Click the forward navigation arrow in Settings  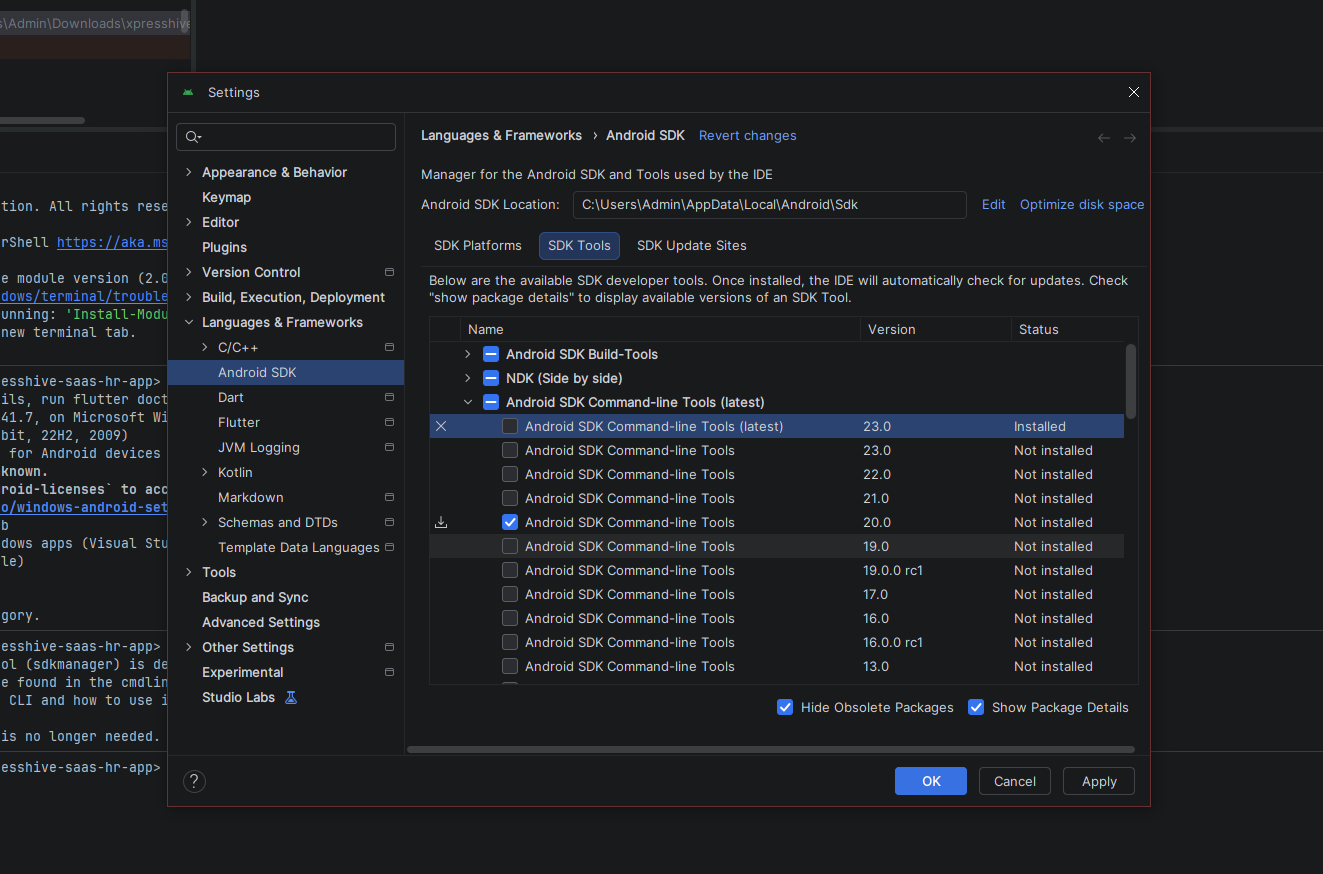pyautogui.click(x=1130, y=138)
